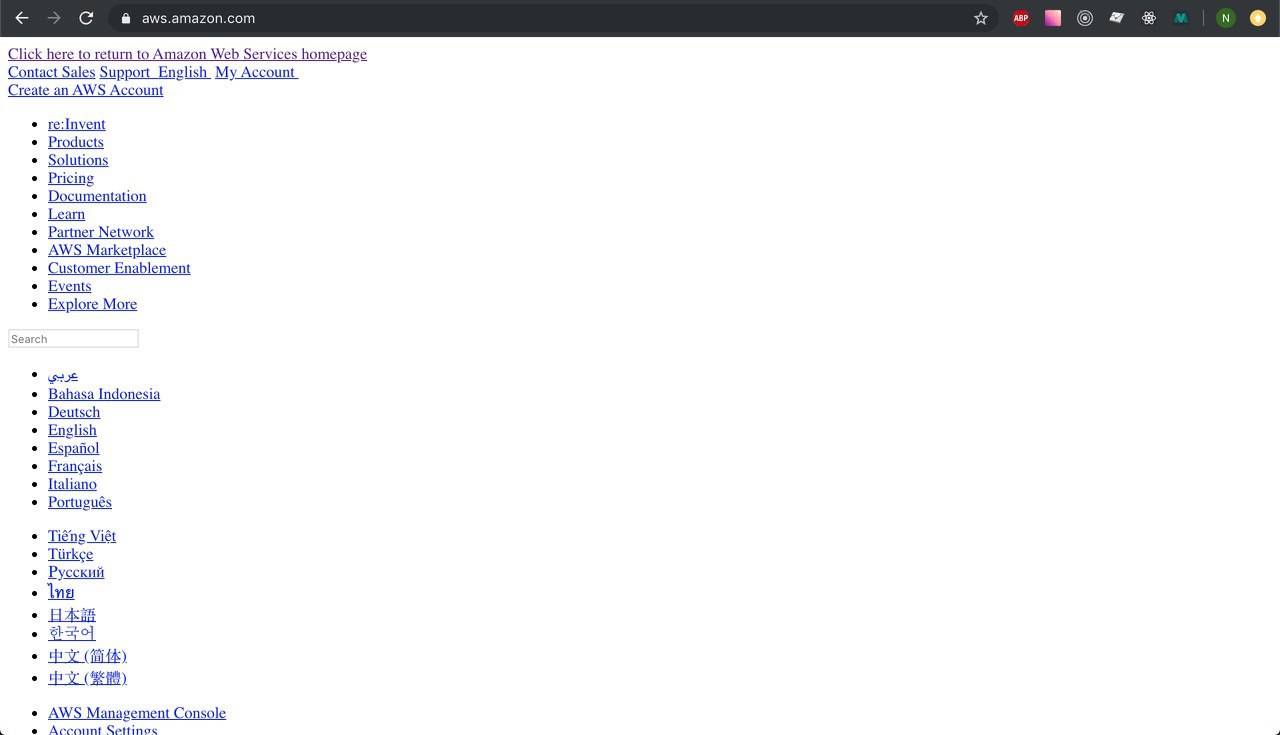Open the white tag-shaped extension icon
Viewport: 1280px width, 735px height.
1117,18
